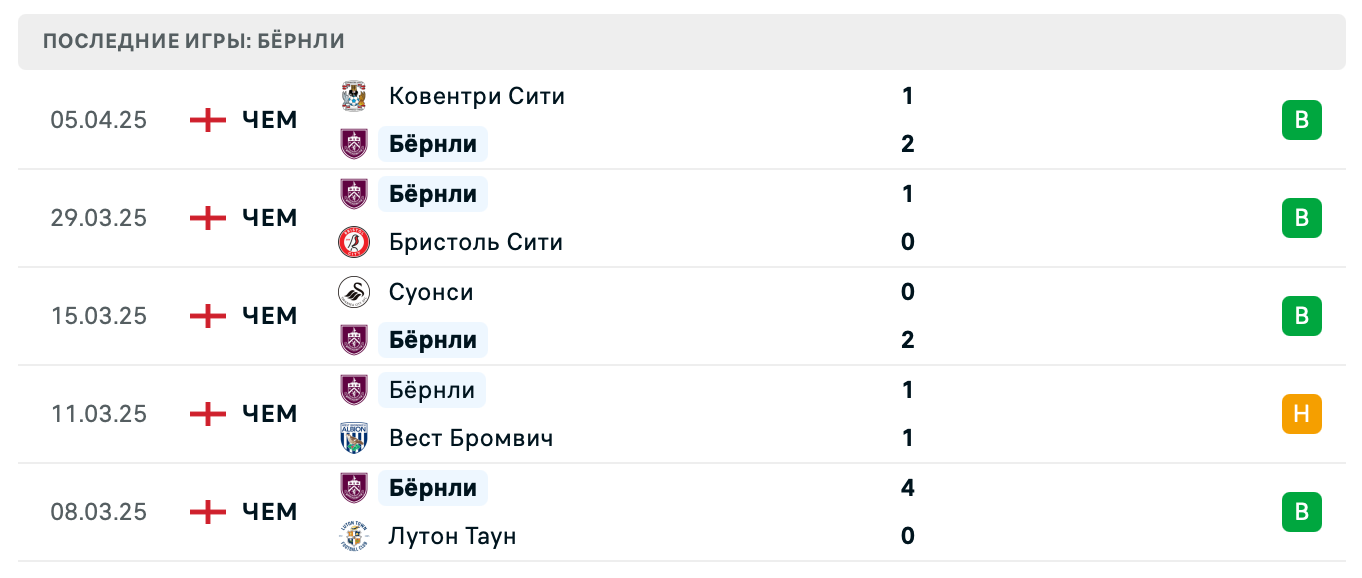Toggle the orange Н badge for the West Brom draw
The image size is (1362, 578).
[x=1301, y=414]
